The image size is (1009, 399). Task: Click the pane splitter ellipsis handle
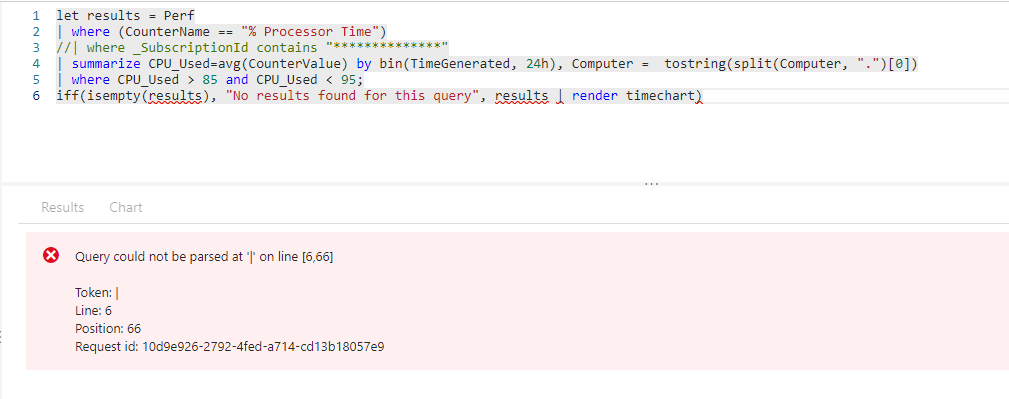click(651, 183)
